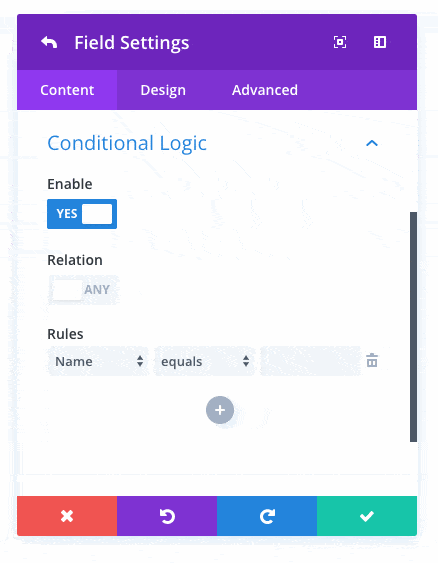
Task: Undo the last change with the purple arrow
Action: pos(167,516)
